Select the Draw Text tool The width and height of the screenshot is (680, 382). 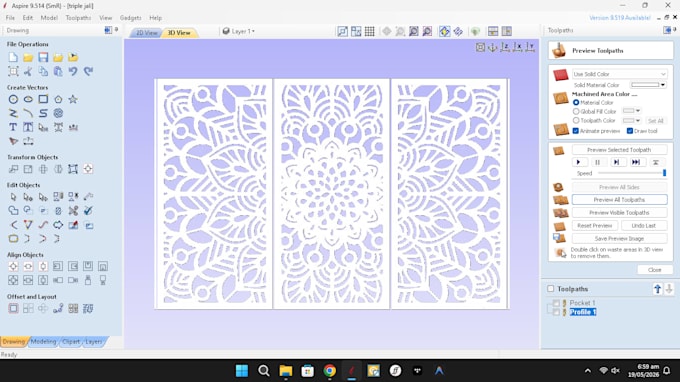13,127
